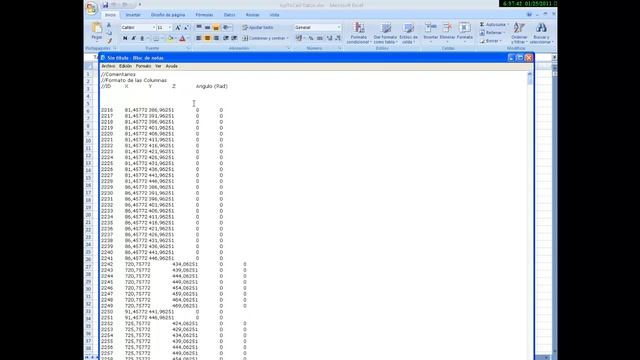
Task: Click the decrease indent icon
Action: pyautogui.click(x=226, y=38)
